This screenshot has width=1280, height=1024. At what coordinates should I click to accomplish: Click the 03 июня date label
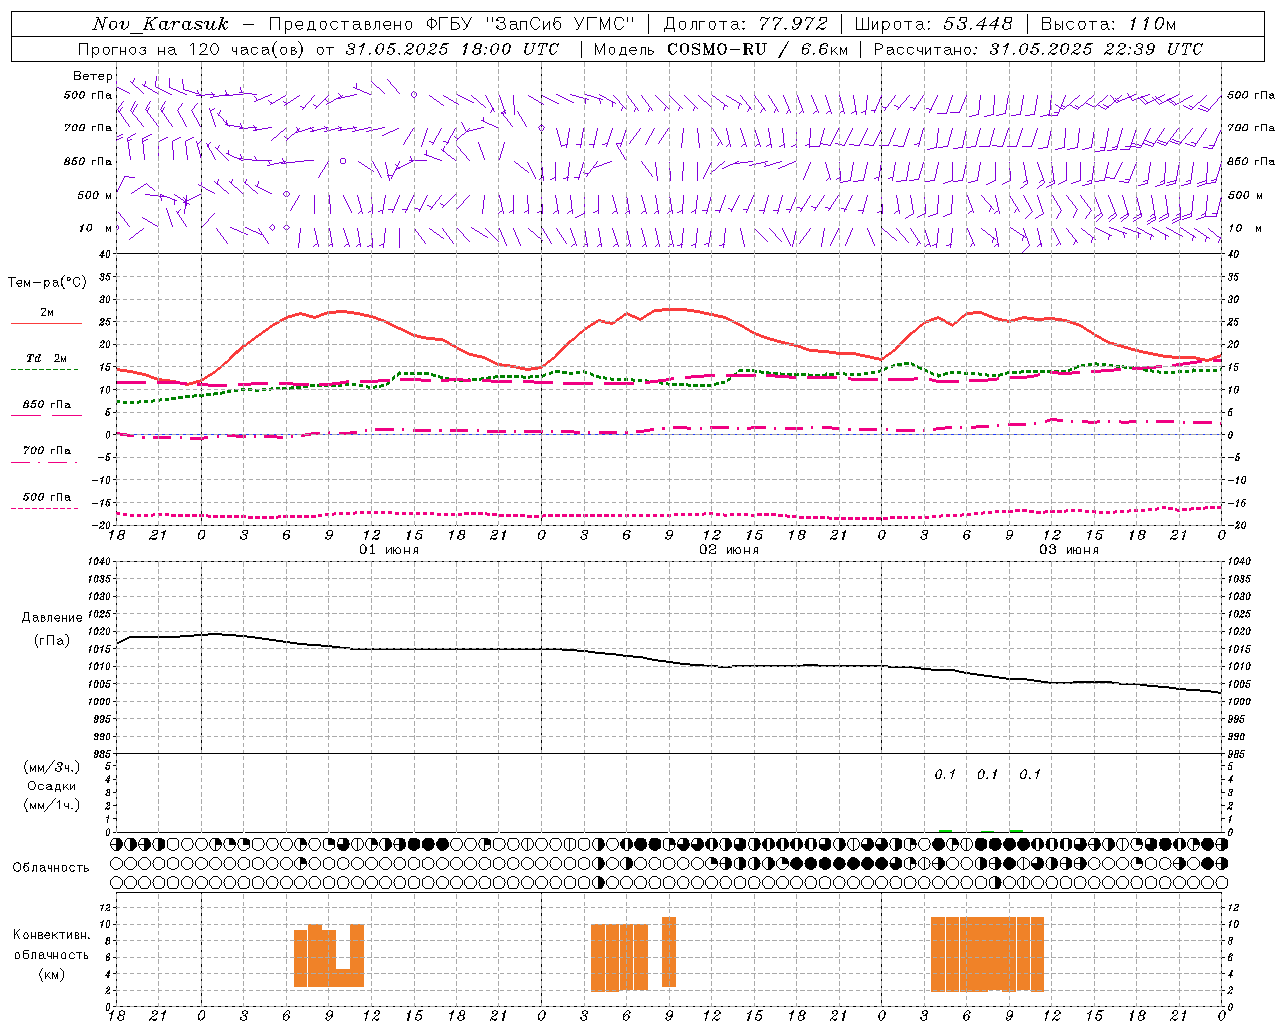[1069, 550]
